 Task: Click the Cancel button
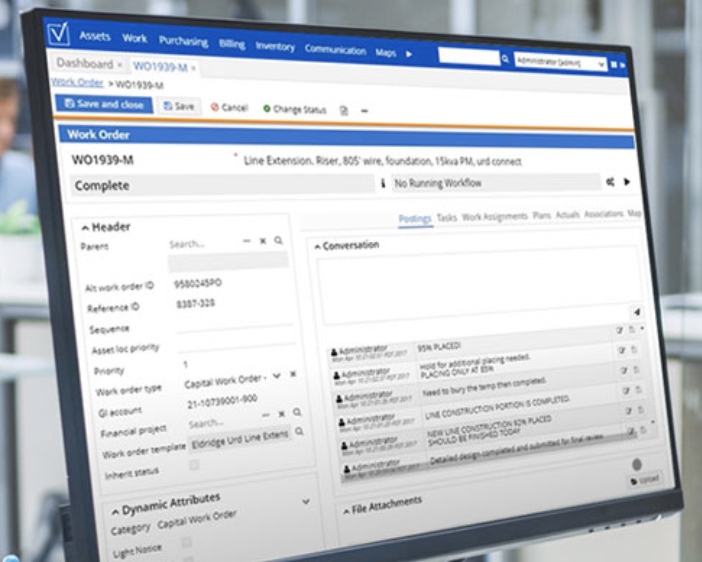click(229, 107)
